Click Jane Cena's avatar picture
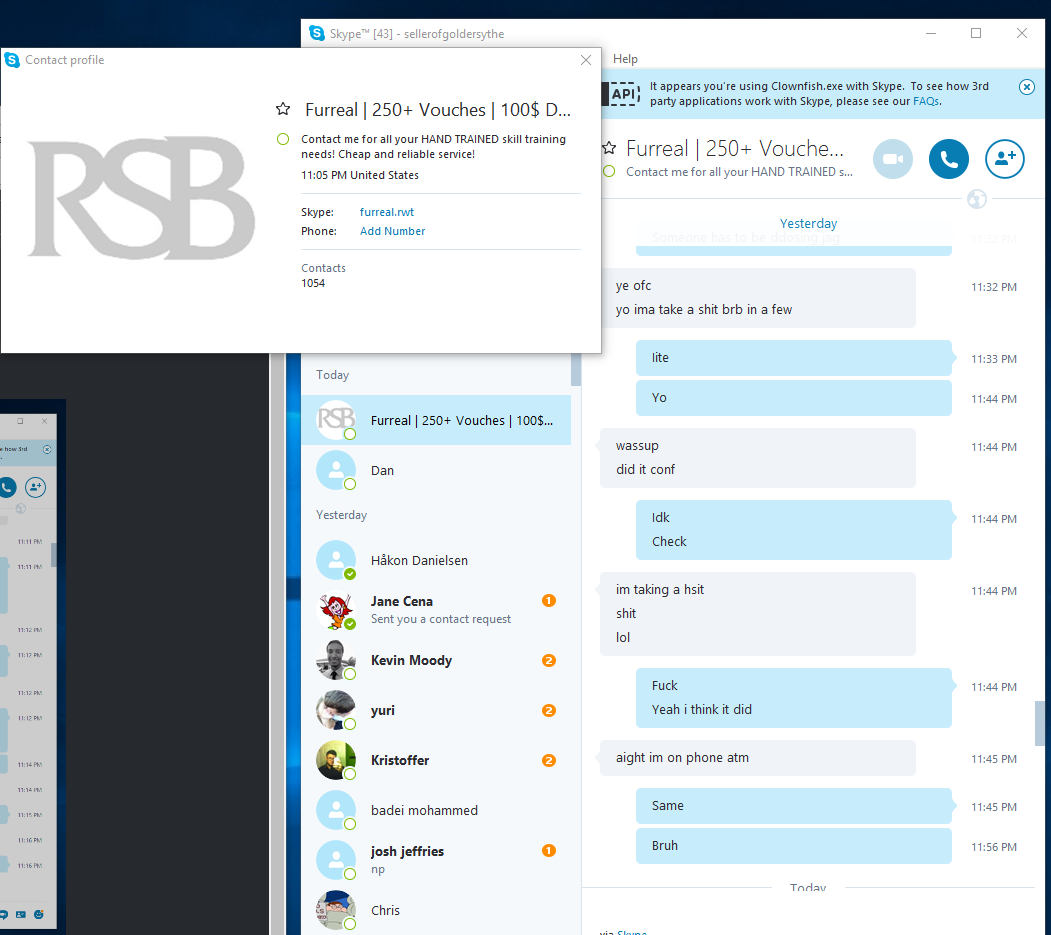This screenshot has width=1051, height=935. [x=336, y=610]
